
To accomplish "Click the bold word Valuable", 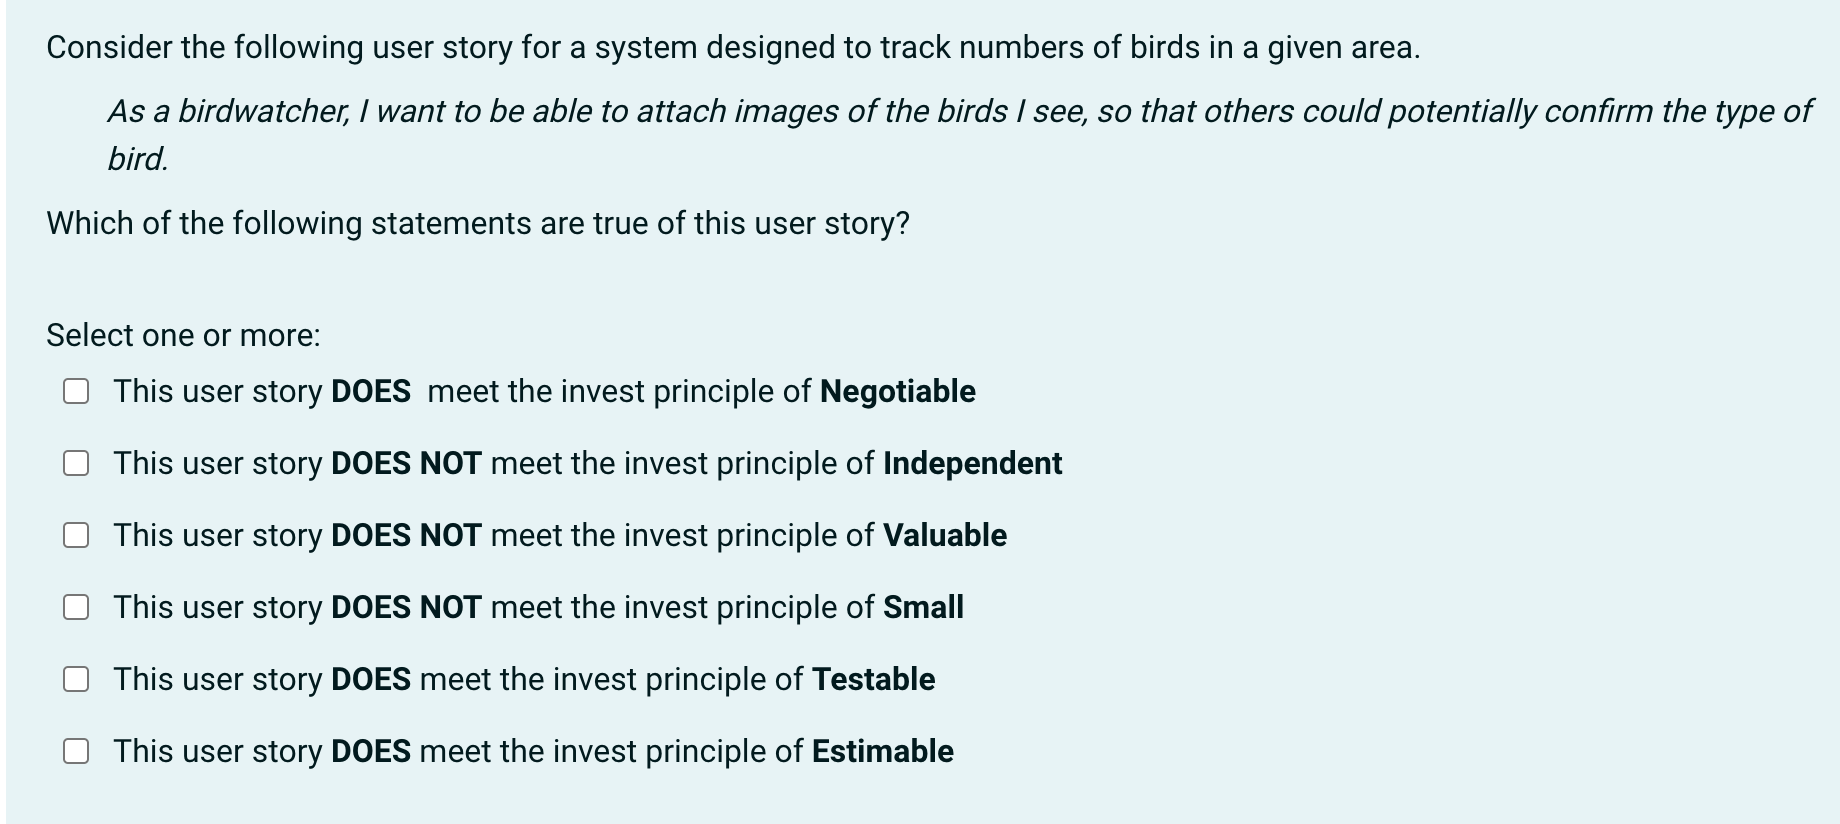I will (944, 535).
